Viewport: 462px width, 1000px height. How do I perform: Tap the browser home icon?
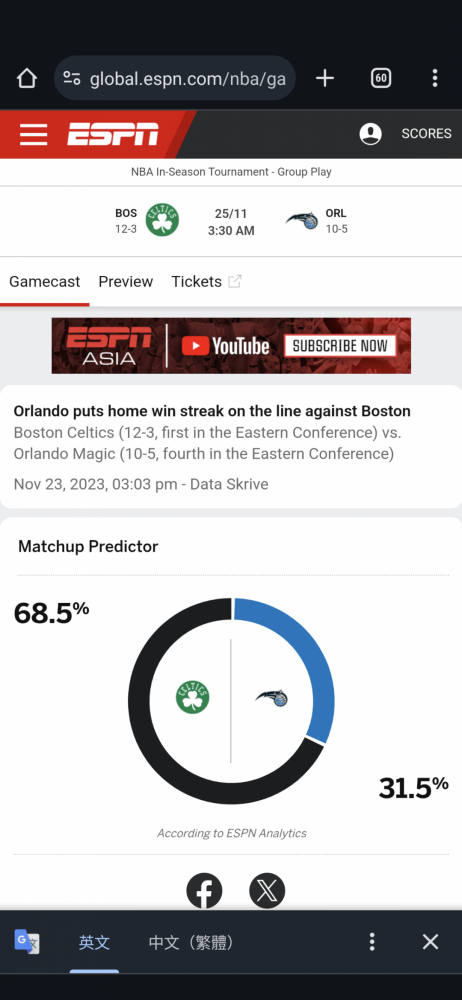(x=27, y=78)
